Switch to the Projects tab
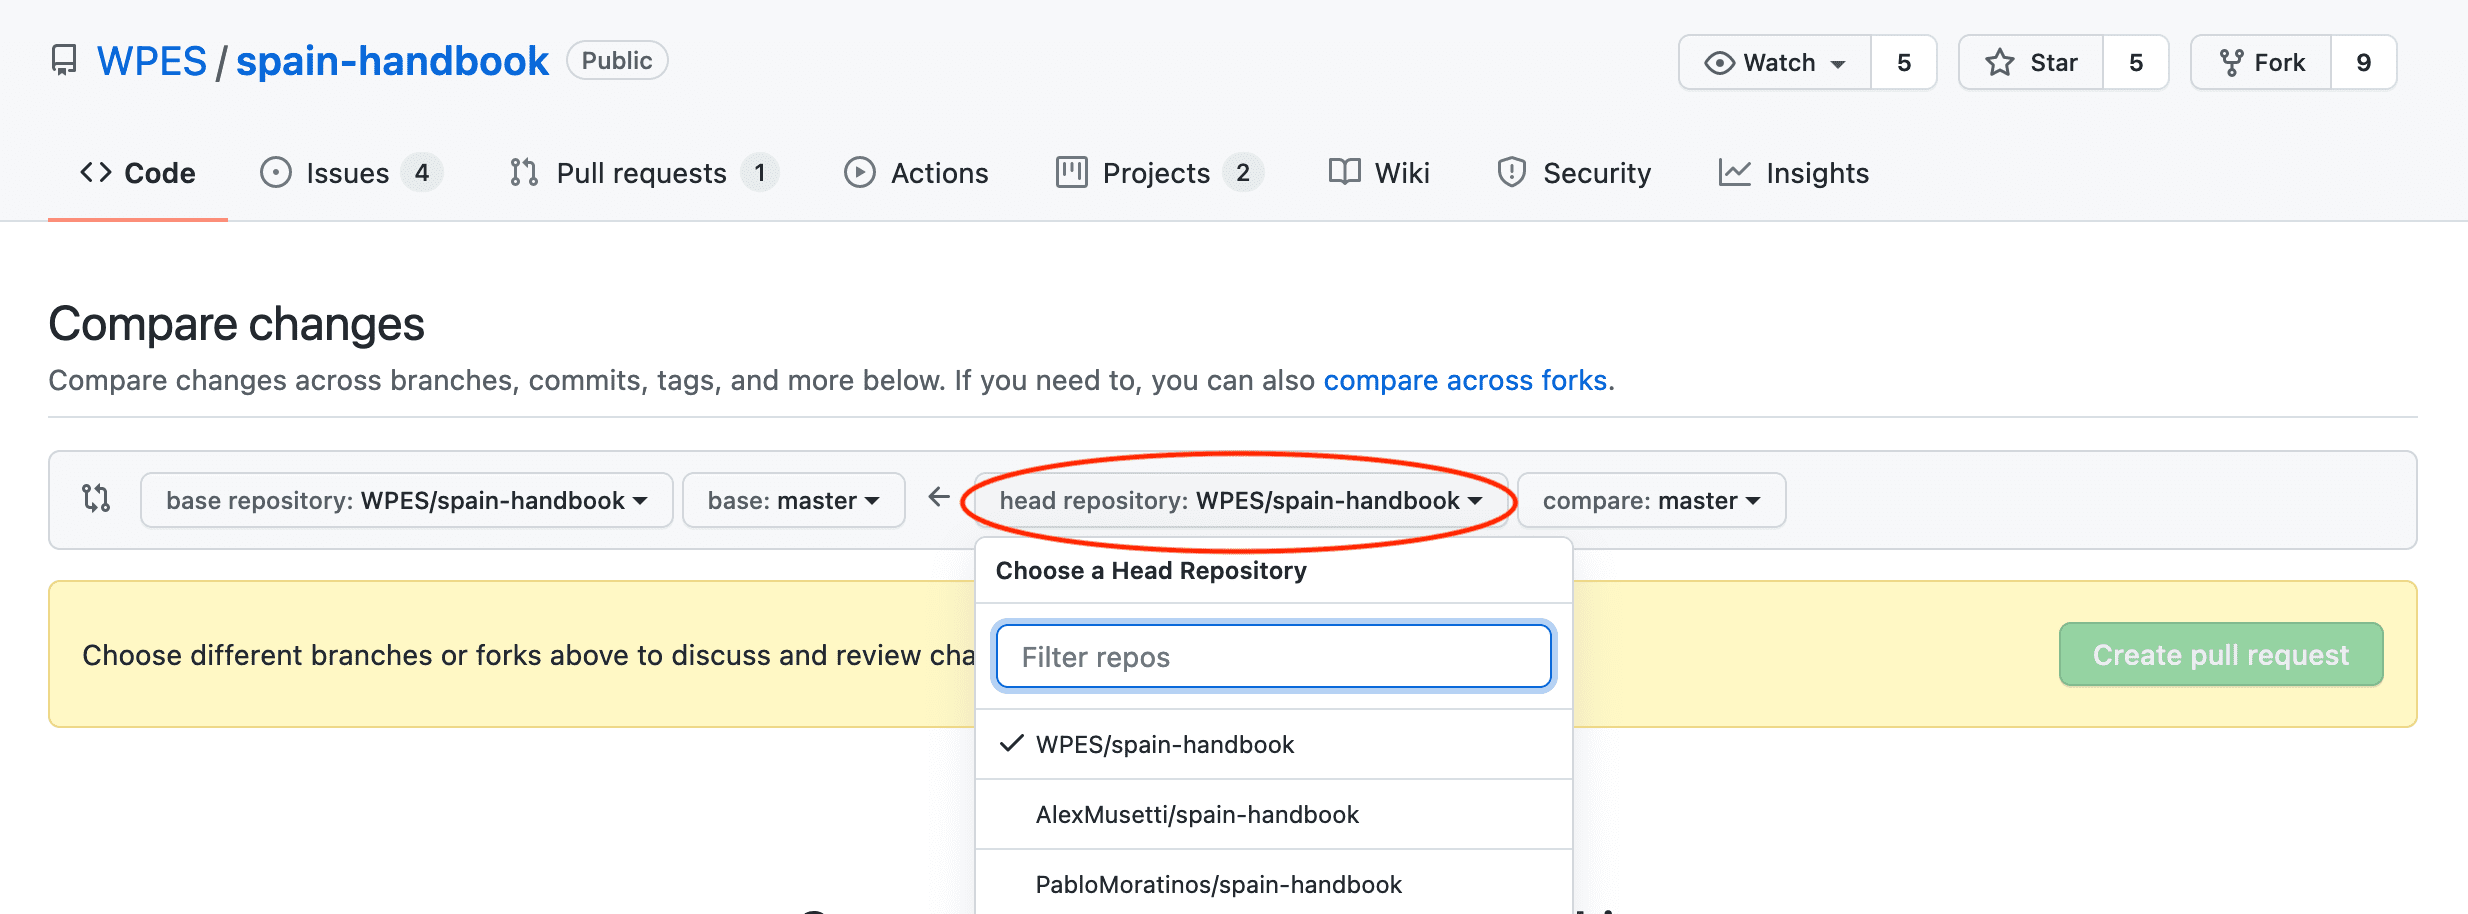This screenshot has width=2468, height=914. coord(1159,173)
